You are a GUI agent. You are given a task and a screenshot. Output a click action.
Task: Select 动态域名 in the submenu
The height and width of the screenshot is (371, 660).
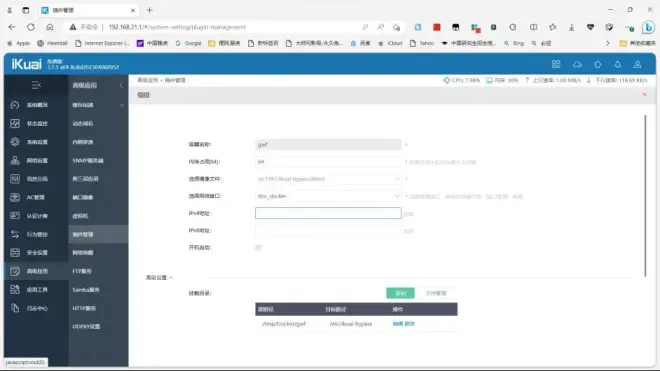point(83,123)
